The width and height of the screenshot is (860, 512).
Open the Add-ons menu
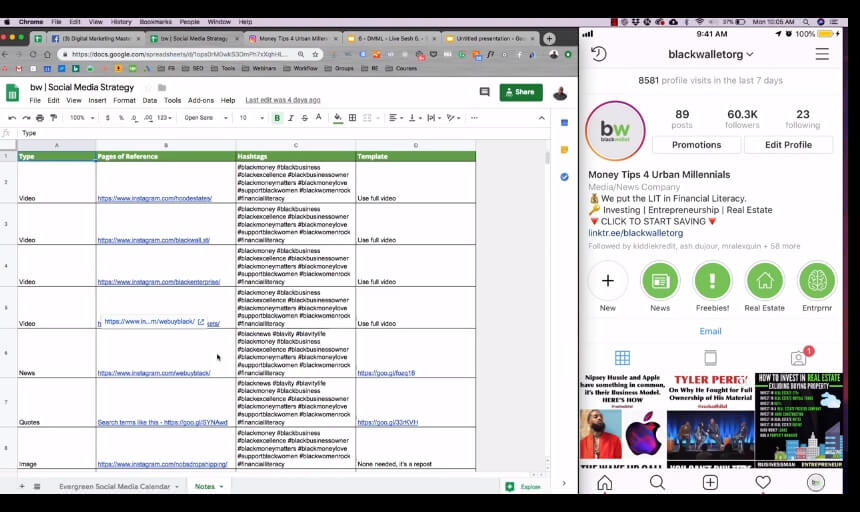pyautogui.click(x=201, y=100)
